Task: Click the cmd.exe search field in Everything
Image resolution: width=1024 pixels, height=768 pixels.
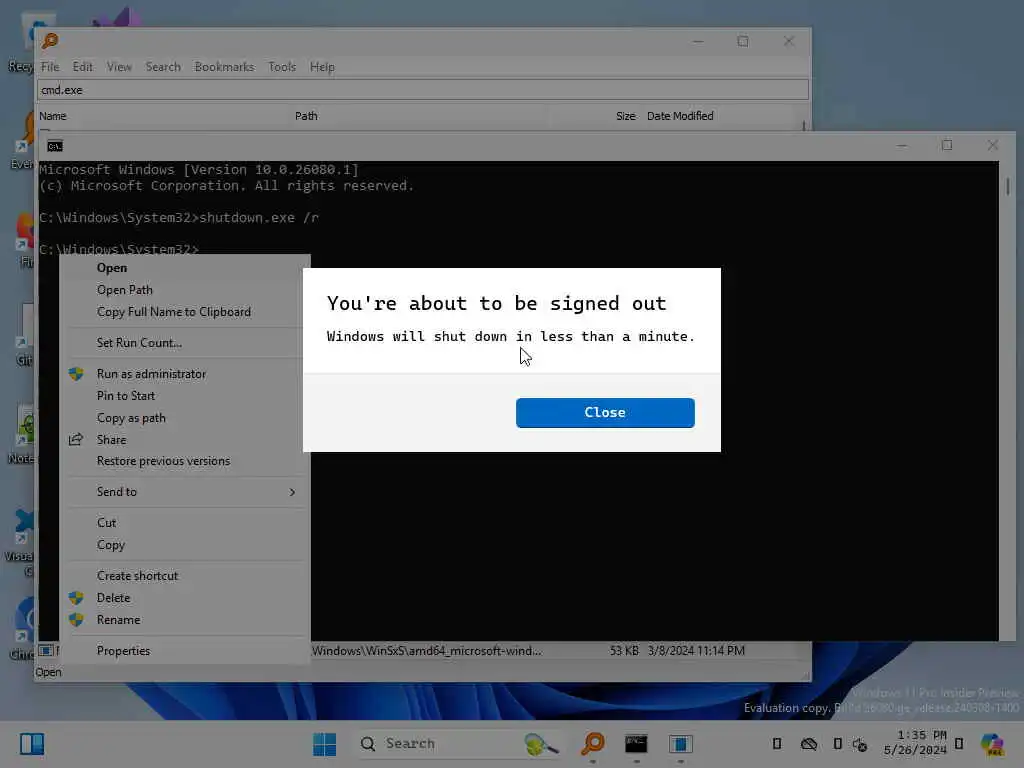Action: [x=423, y=89]
